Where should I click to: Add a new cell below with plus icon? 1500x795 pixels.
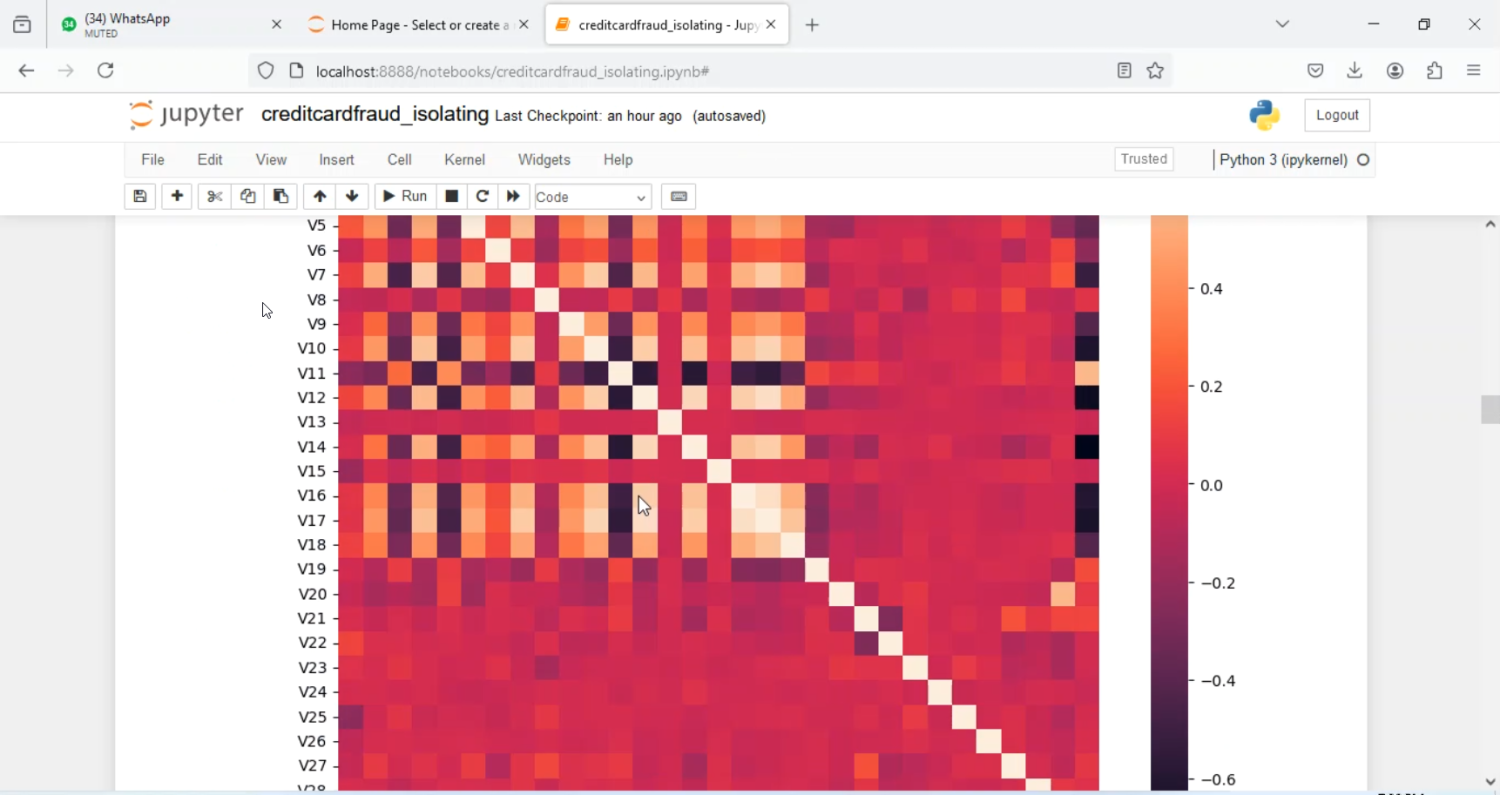pos(176,196)
